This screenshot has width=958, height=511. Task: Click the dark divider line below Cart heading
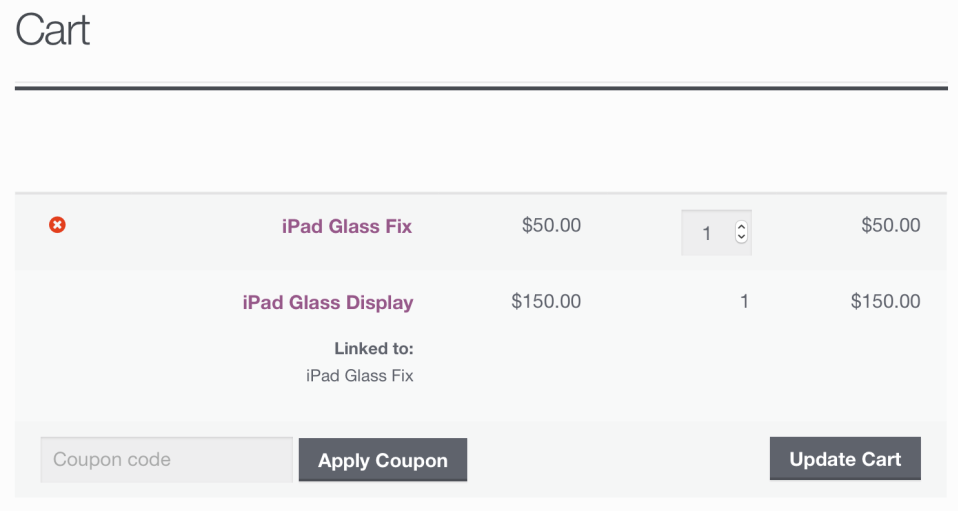[480, 88]
